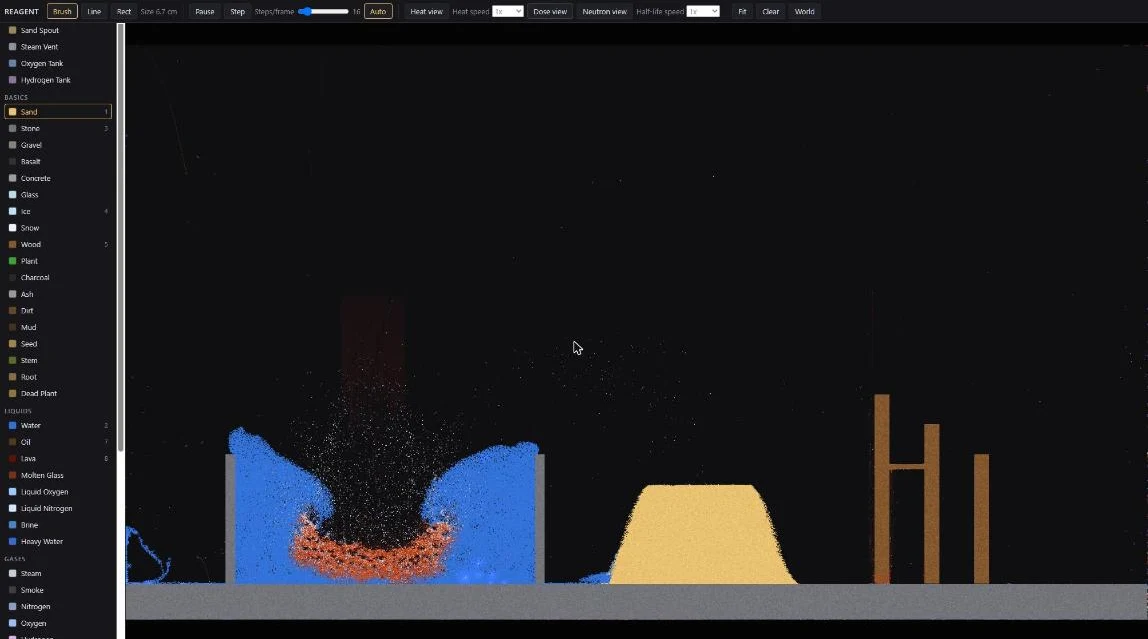Select Oxygen Tank material
Image resolution: width=1148 pixels, height=639 pixels.
(58, 64)
